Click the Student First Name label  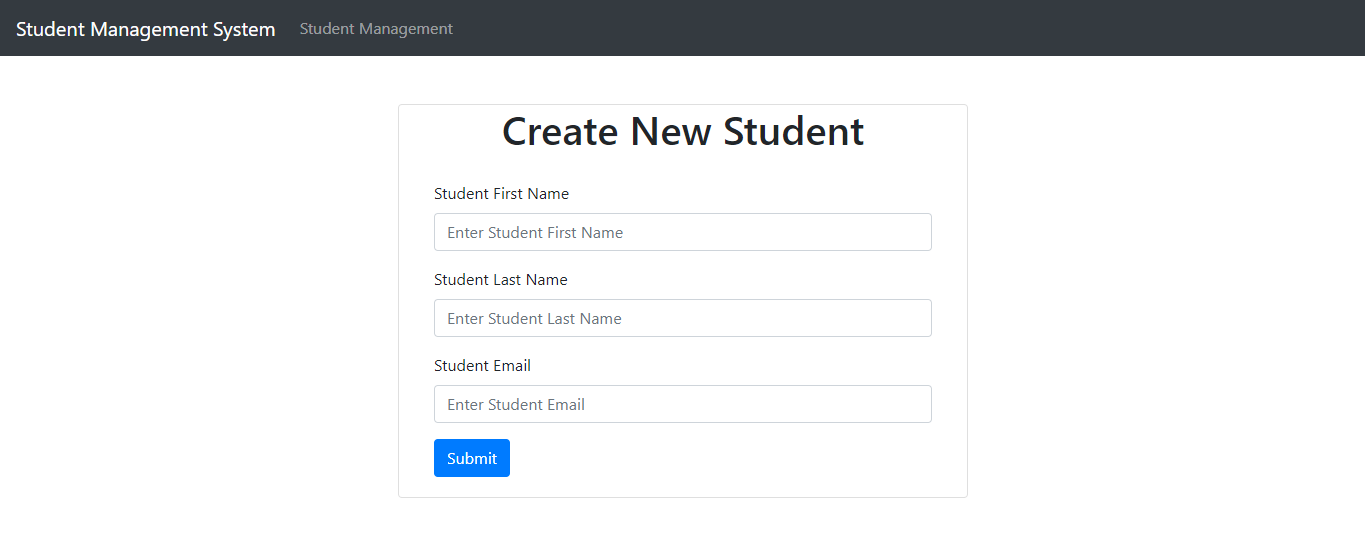pyautogui.click(x=501, y=194)
